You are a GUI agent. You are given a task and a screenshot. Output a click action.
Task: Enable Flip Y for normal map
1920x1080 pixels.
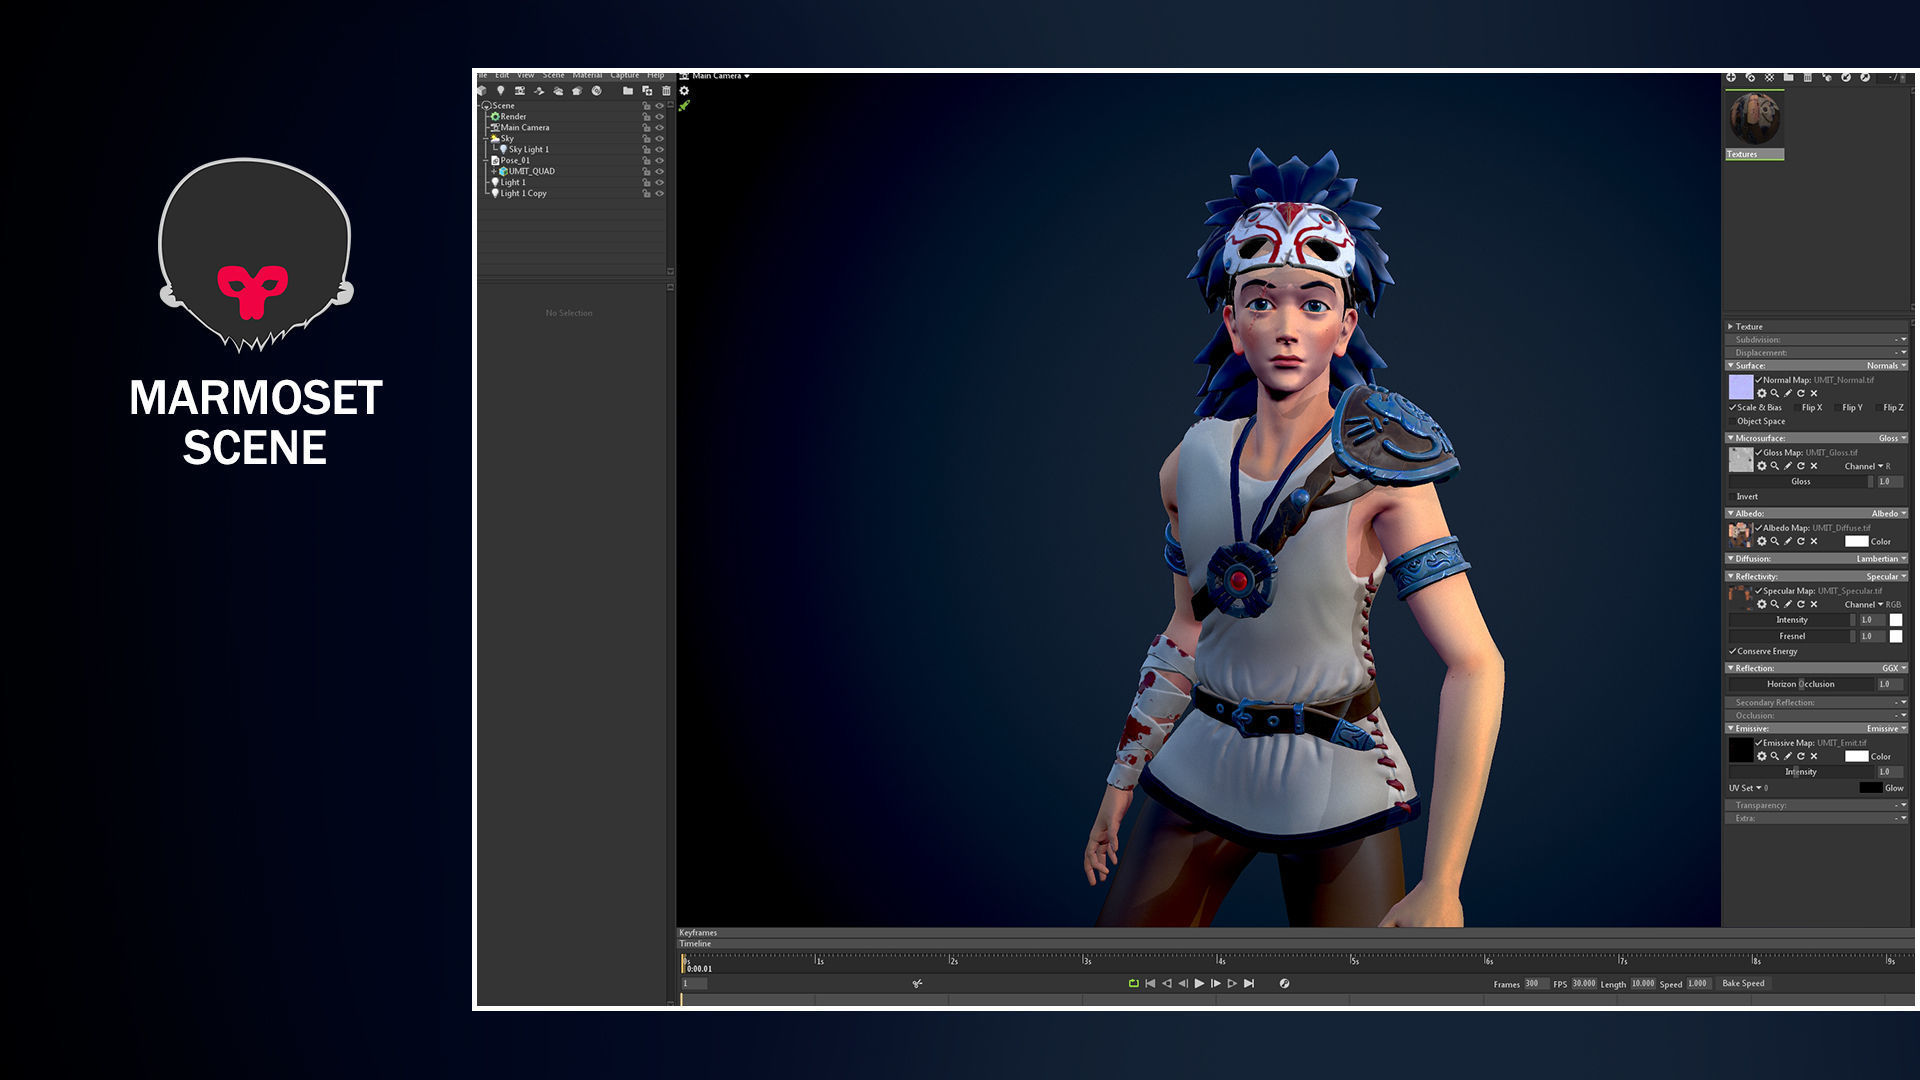coord(1836,408)
